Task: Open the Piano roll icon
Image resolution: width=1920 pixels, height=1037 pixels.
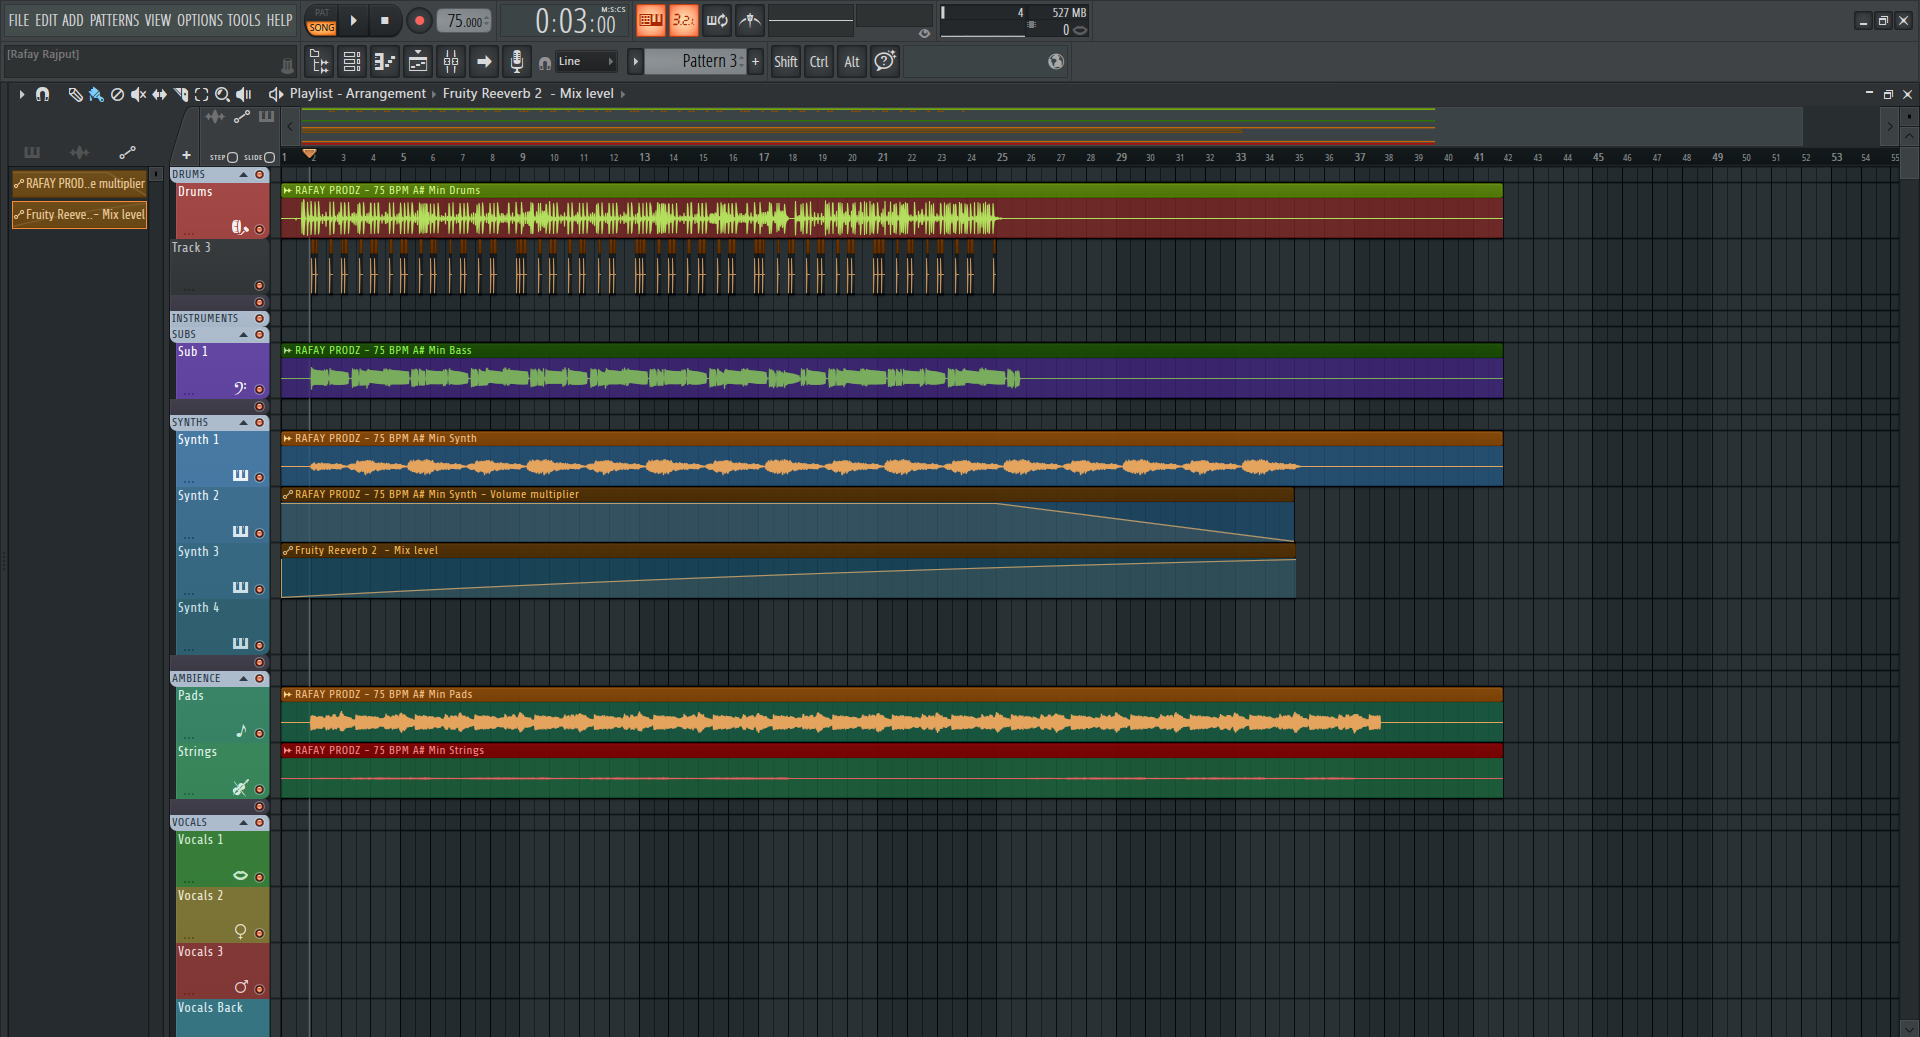Action: pos(385,62)
